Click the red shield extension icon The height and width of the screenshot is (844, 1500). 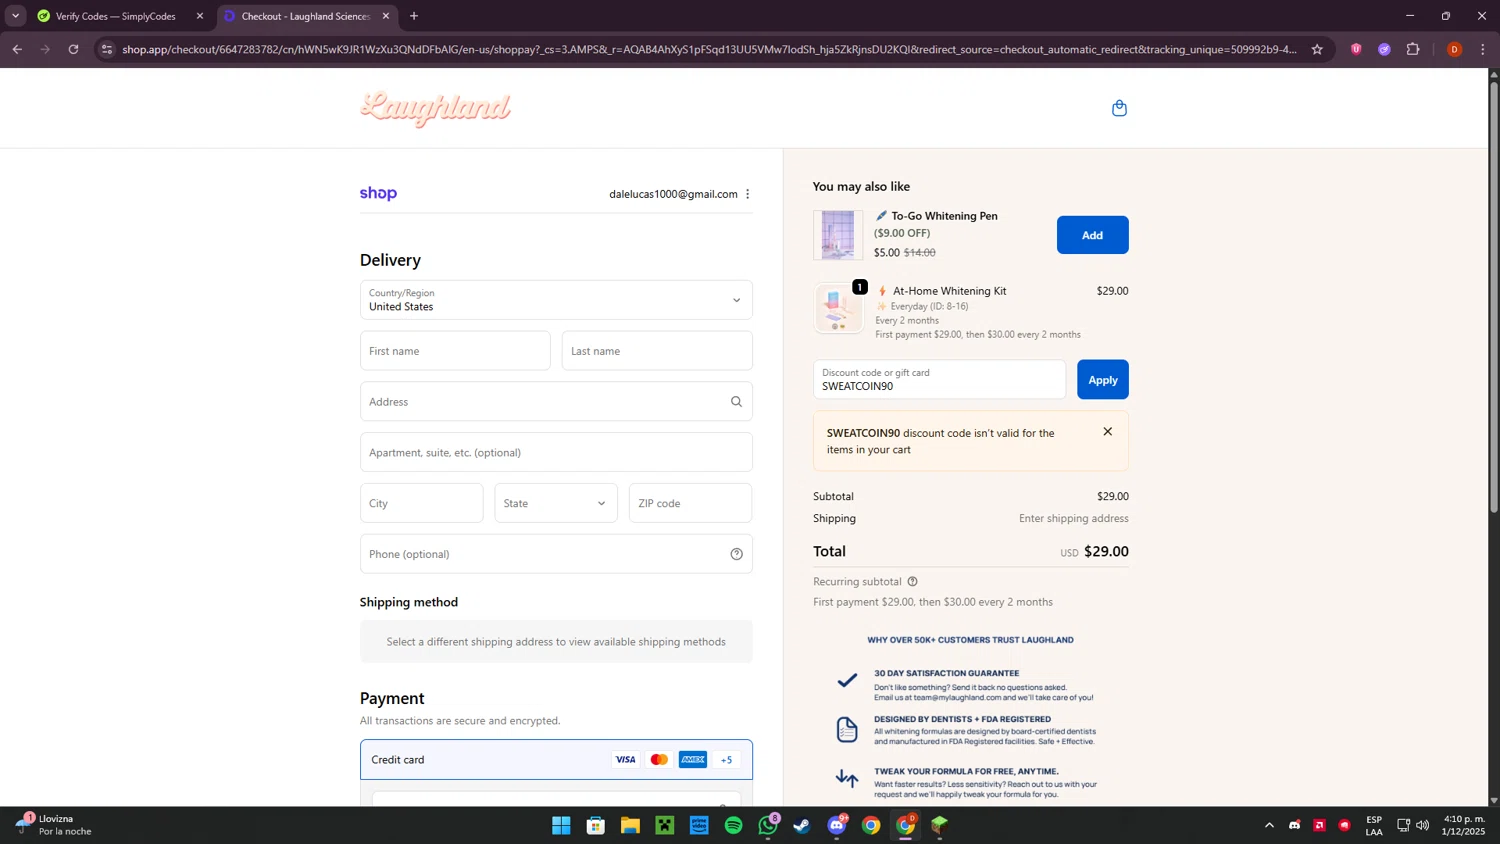[x=1356, y=49]
